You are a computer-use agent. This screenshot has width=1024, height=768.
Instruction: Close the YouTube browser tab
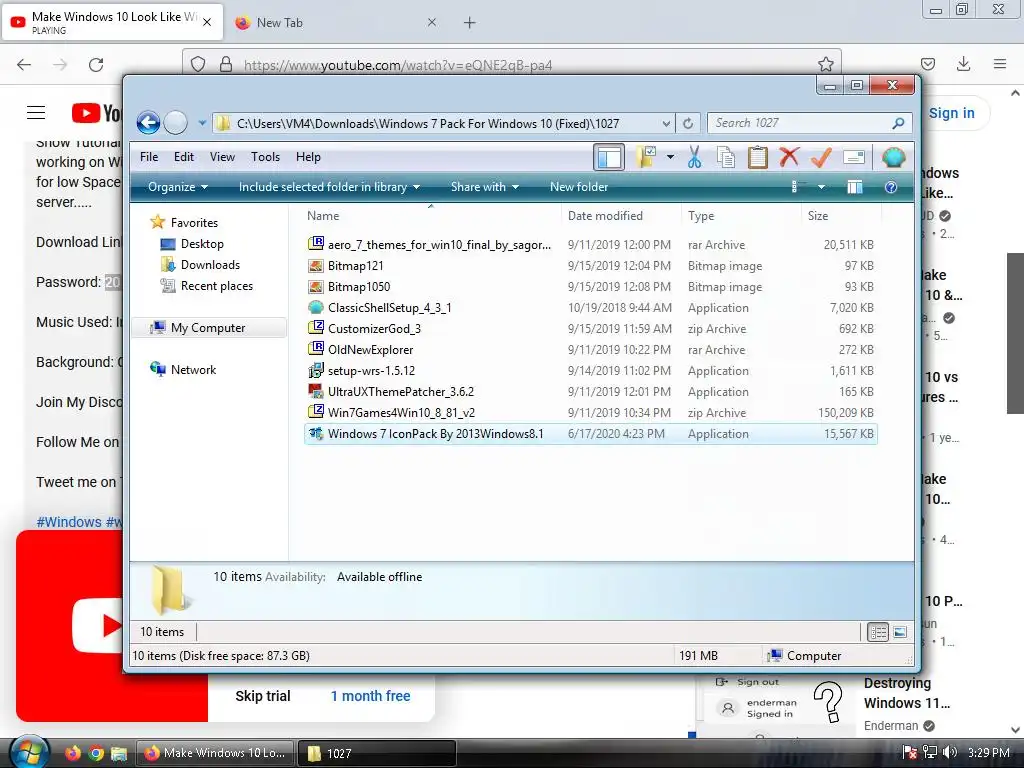[207, 22]
